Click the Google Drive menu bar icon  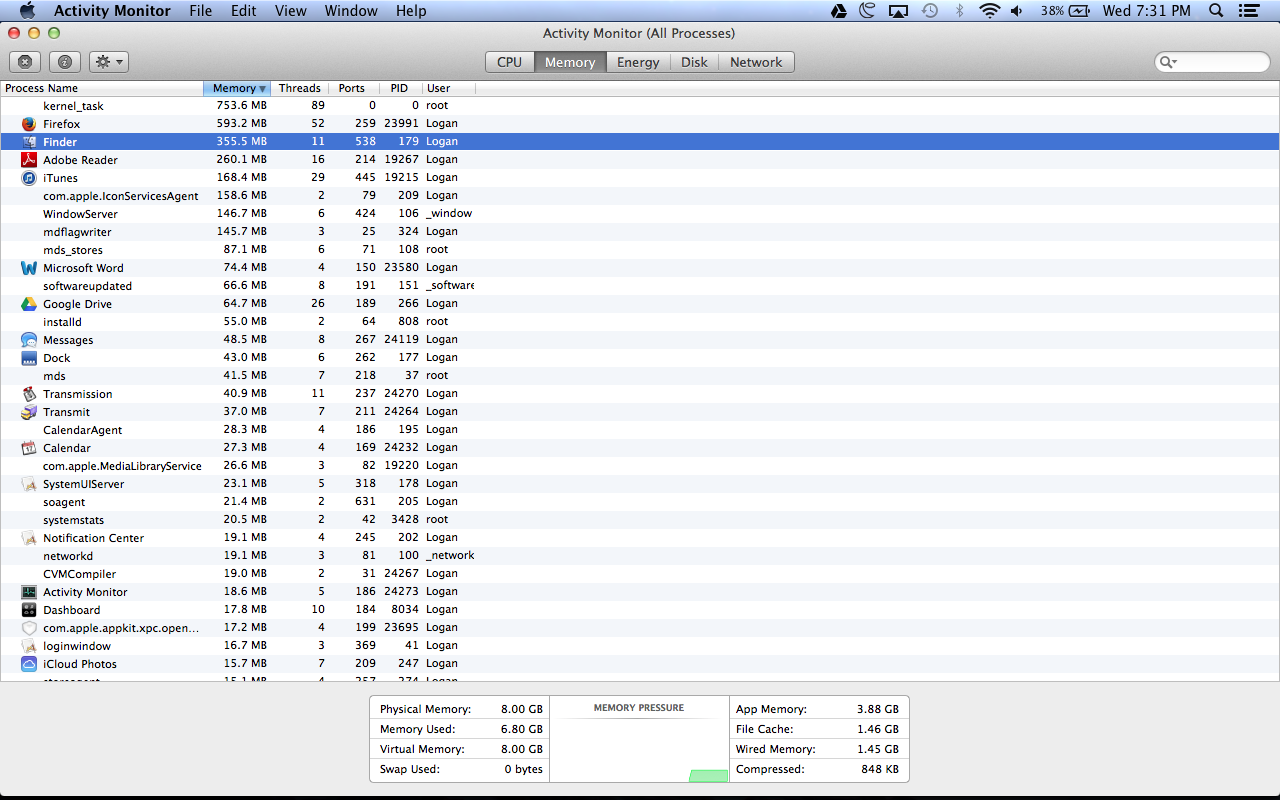point(839,11)
